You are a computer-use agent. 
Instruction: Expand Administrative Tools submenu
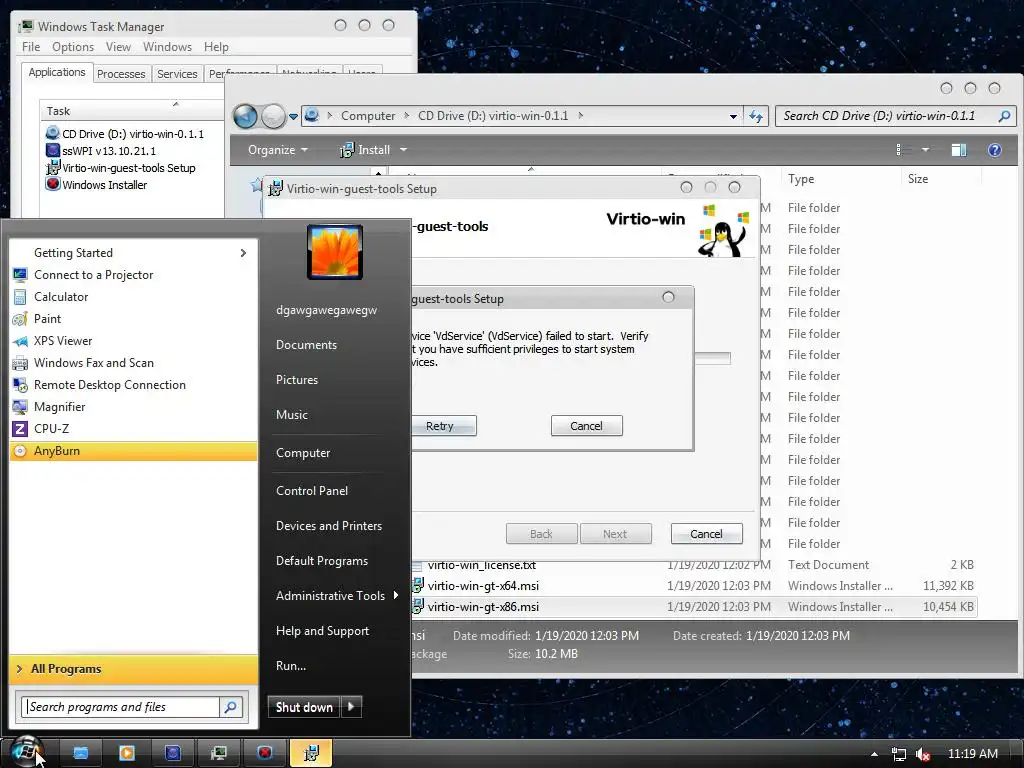pyautogui.click(x=336, y=596)
